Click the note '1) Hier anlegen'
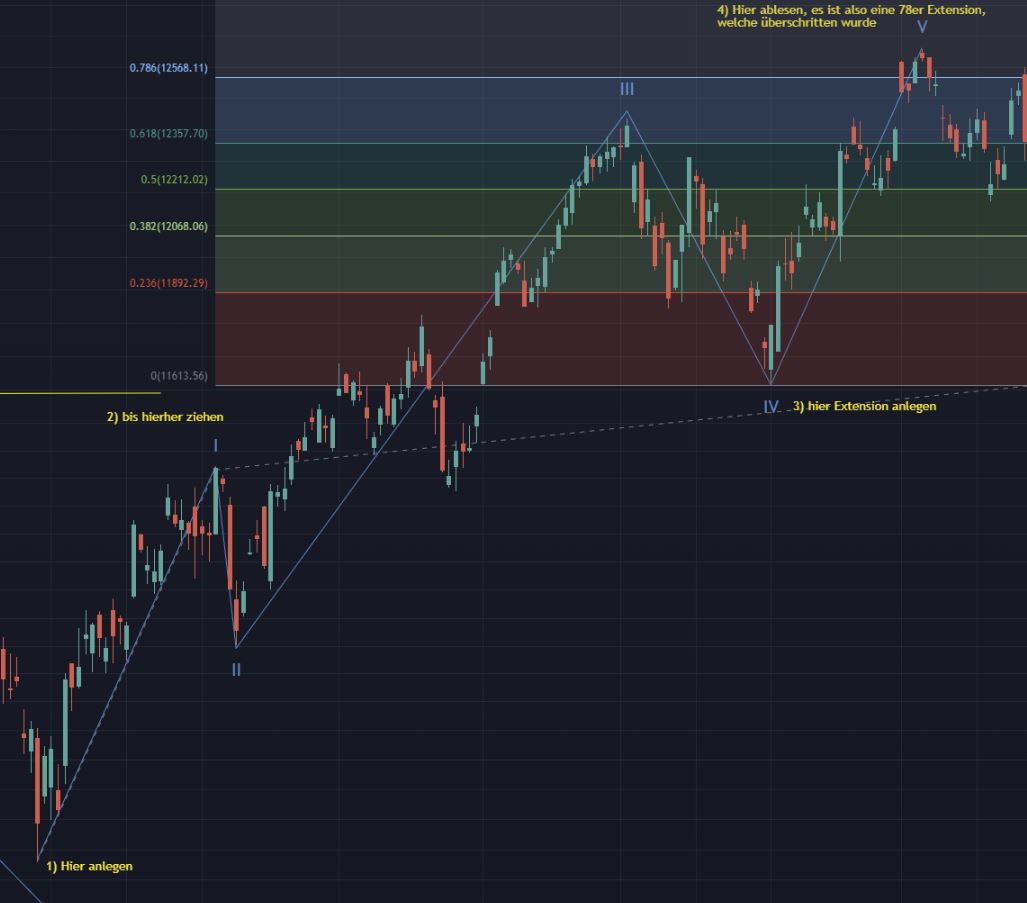The width and height of the screenshot is (1027, 903). click(89, 866)
